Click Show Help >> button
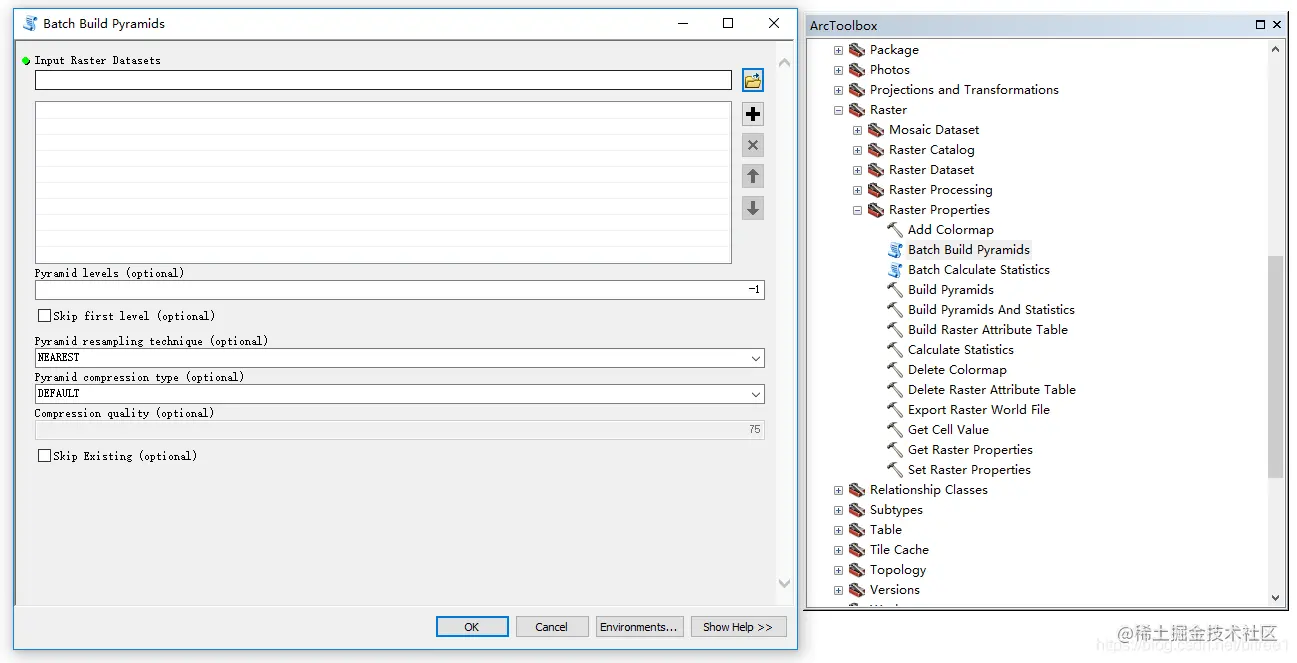This screenshot has height=663, width=1297. tap(738, 627)
